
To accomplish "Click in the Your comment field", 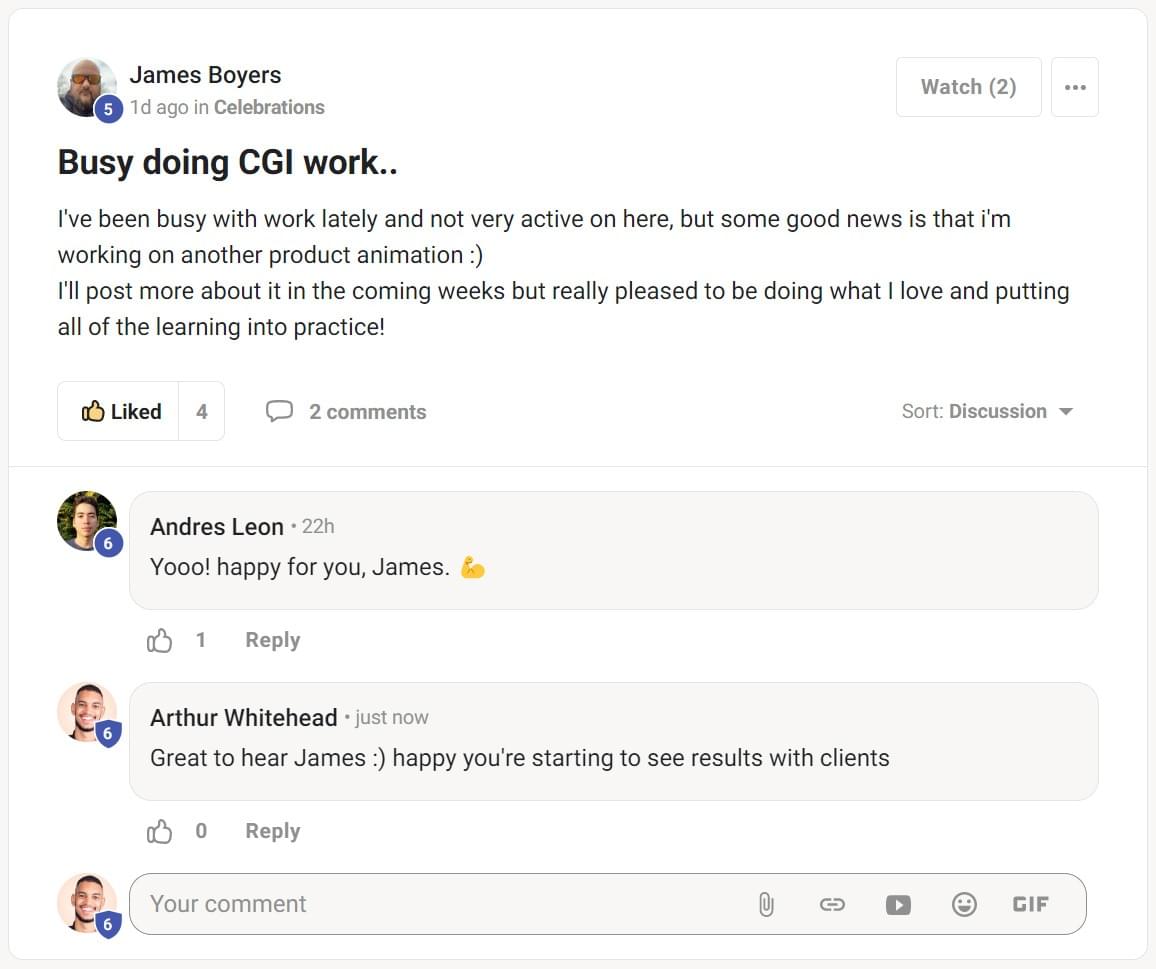I will (442, 904).
